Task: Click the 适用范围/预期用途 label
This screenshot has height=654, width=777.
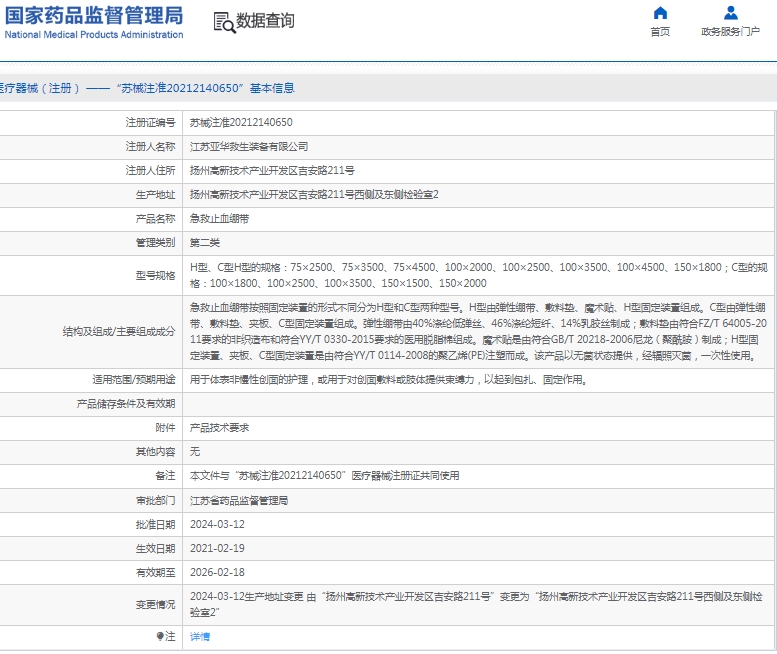Action: click(134, 380)
